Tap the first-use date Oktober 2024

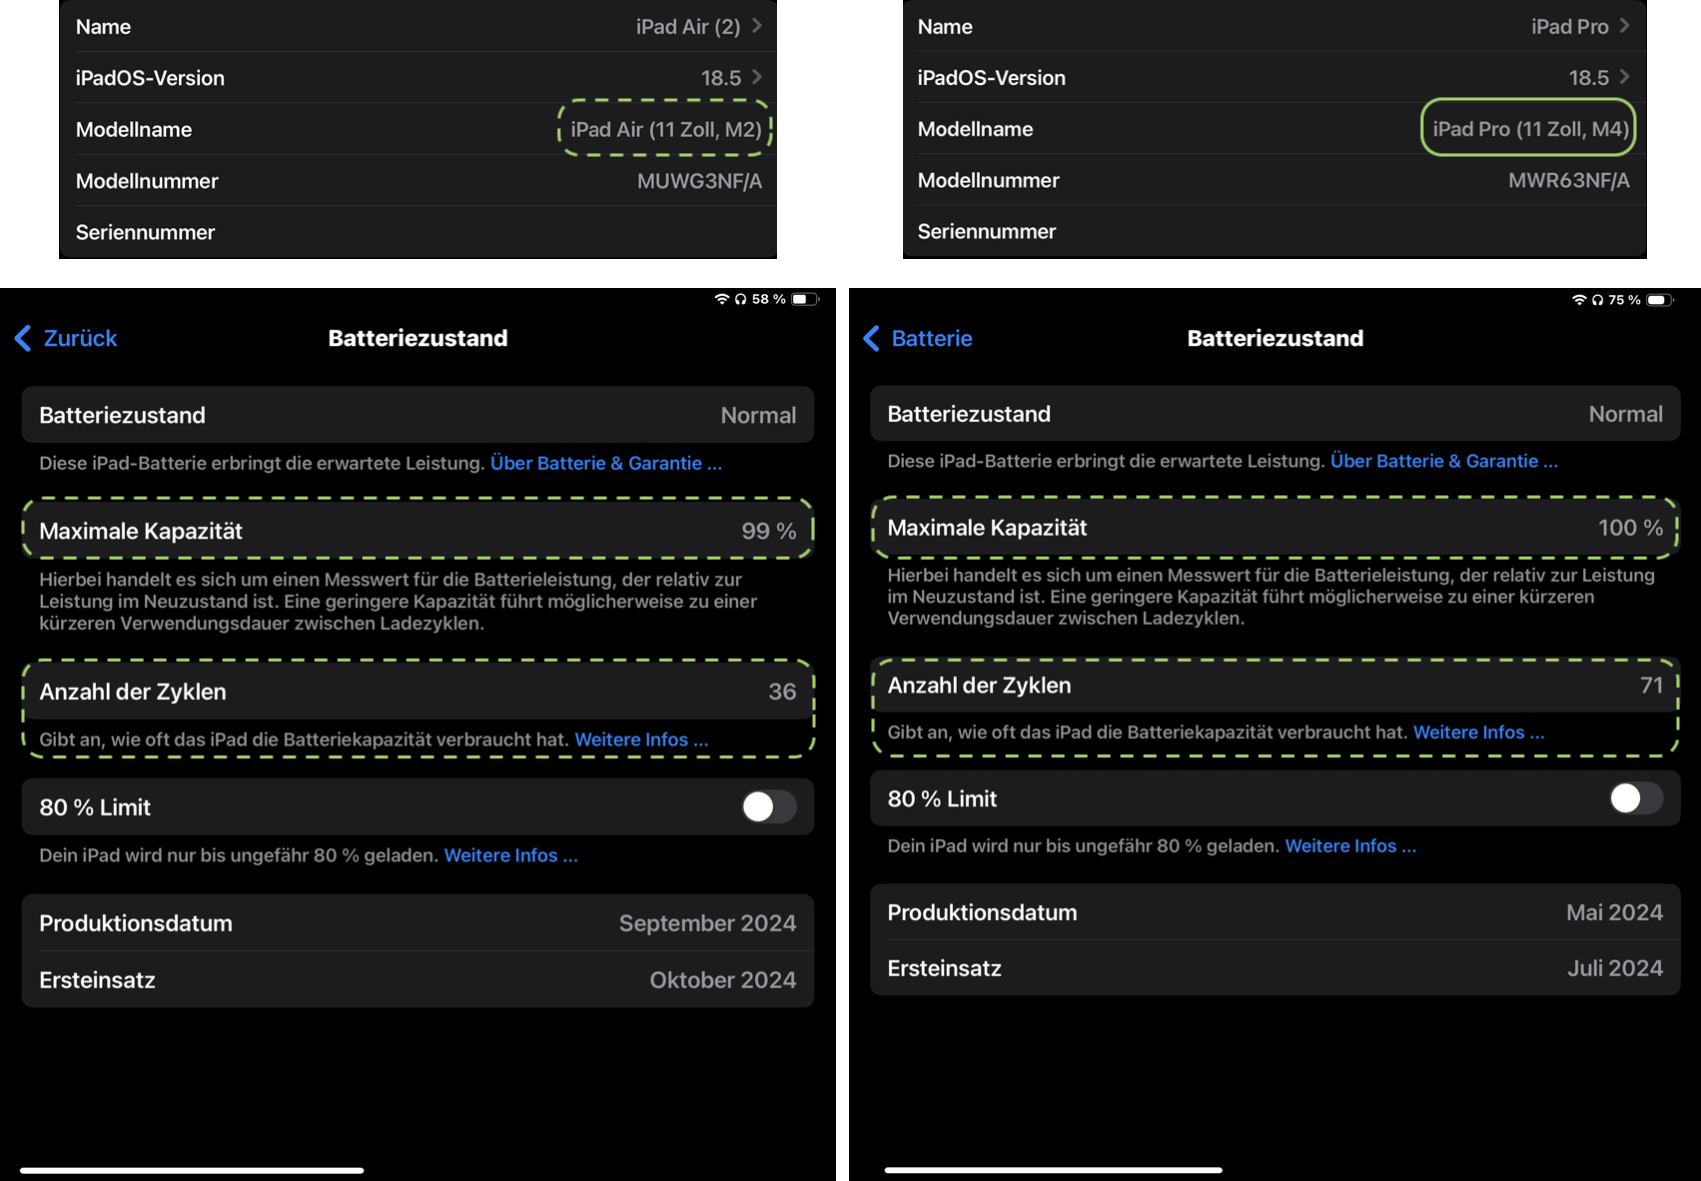[723, 980]
